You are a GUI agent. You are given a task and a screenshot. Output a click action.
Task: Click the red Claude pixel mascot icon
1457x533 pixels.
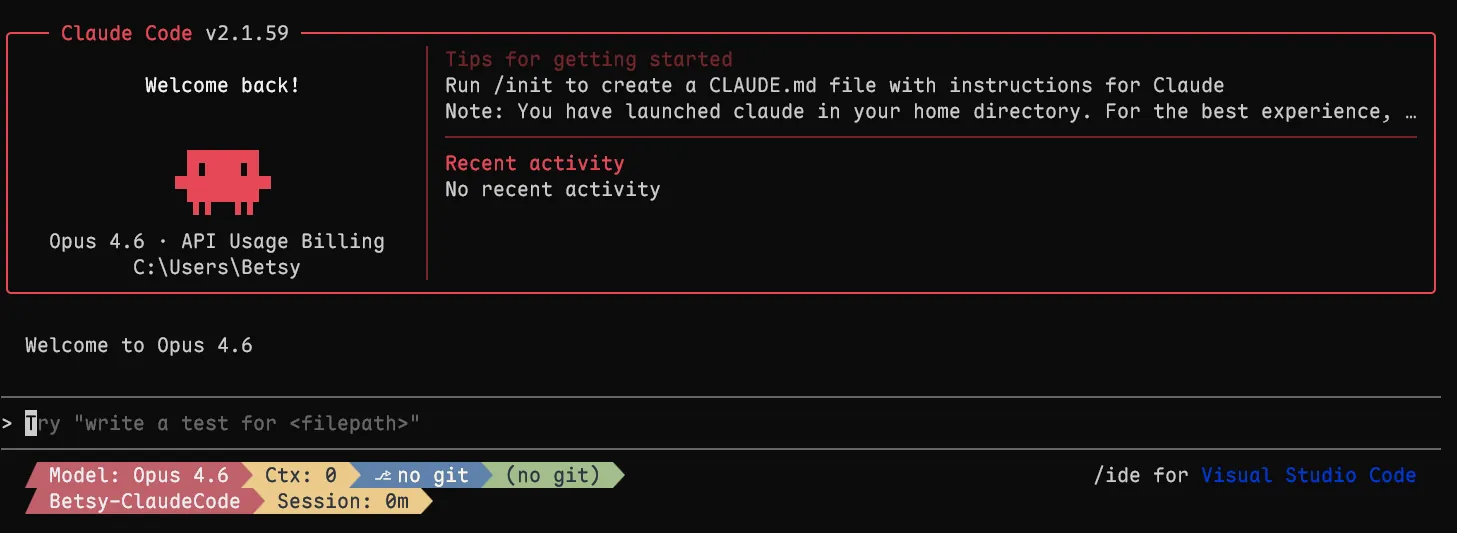point(222,181)
